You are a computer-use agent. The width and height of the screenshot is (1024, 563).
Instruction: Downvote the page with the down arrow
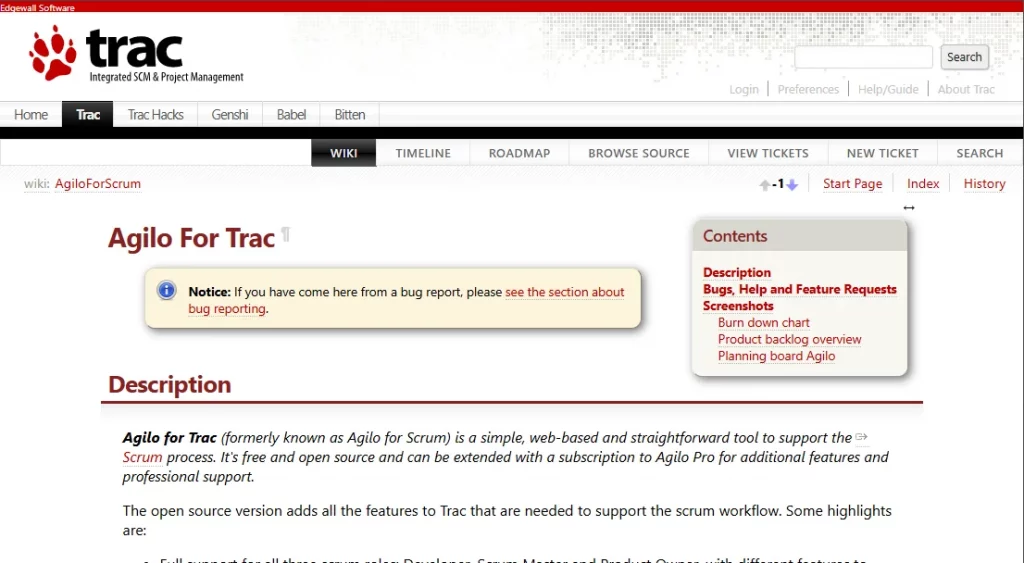[x=792, y=185]
